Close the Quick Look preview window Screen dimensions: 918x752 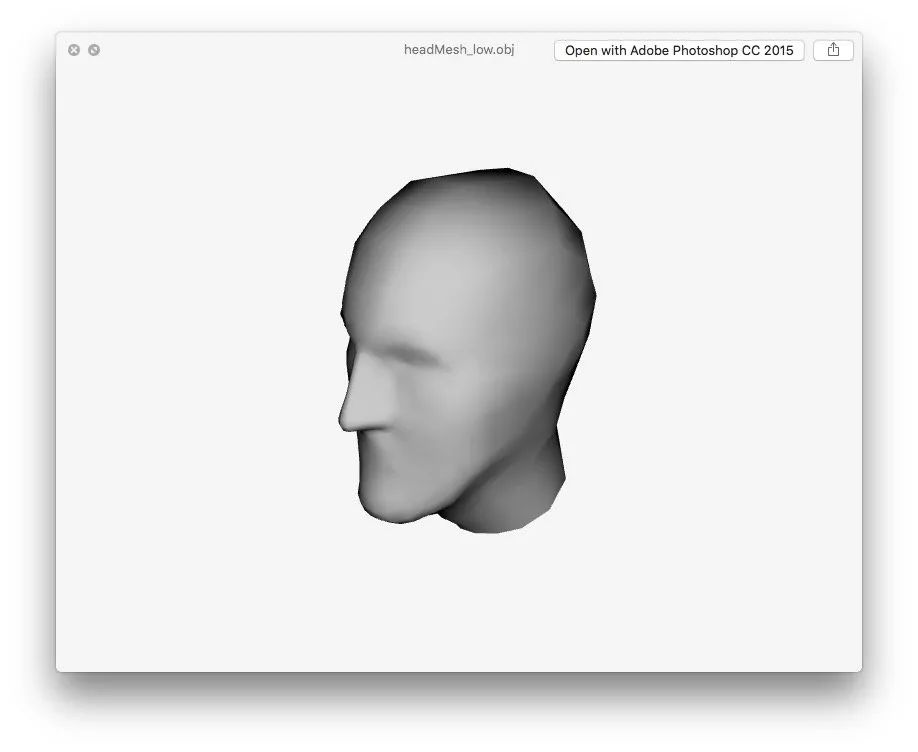pos(74,50)
